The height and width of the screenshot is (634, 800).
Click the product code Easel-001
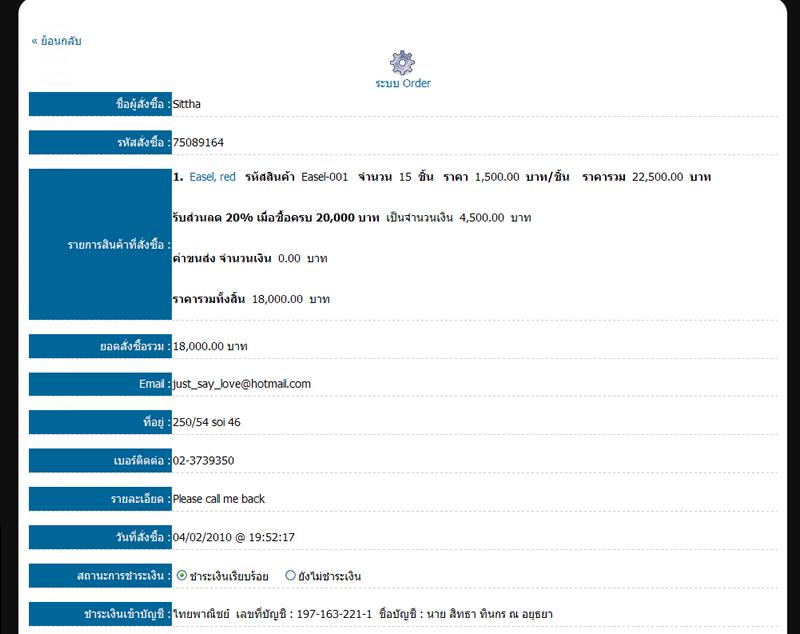click(324, 177)
